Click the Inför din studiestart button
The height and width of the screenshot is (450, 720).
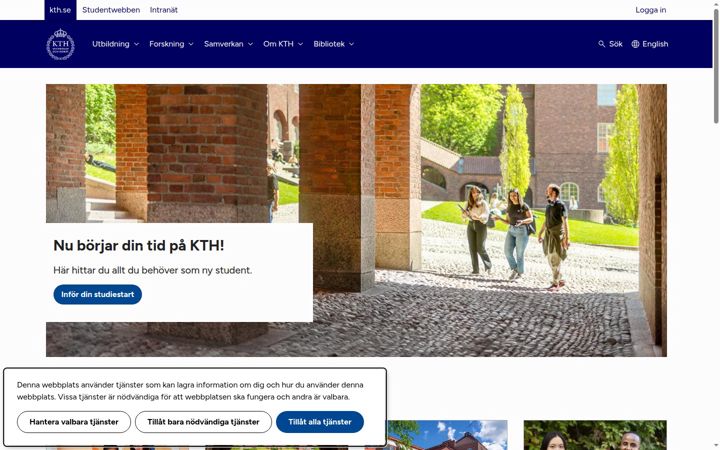click(x=98, y=294)
